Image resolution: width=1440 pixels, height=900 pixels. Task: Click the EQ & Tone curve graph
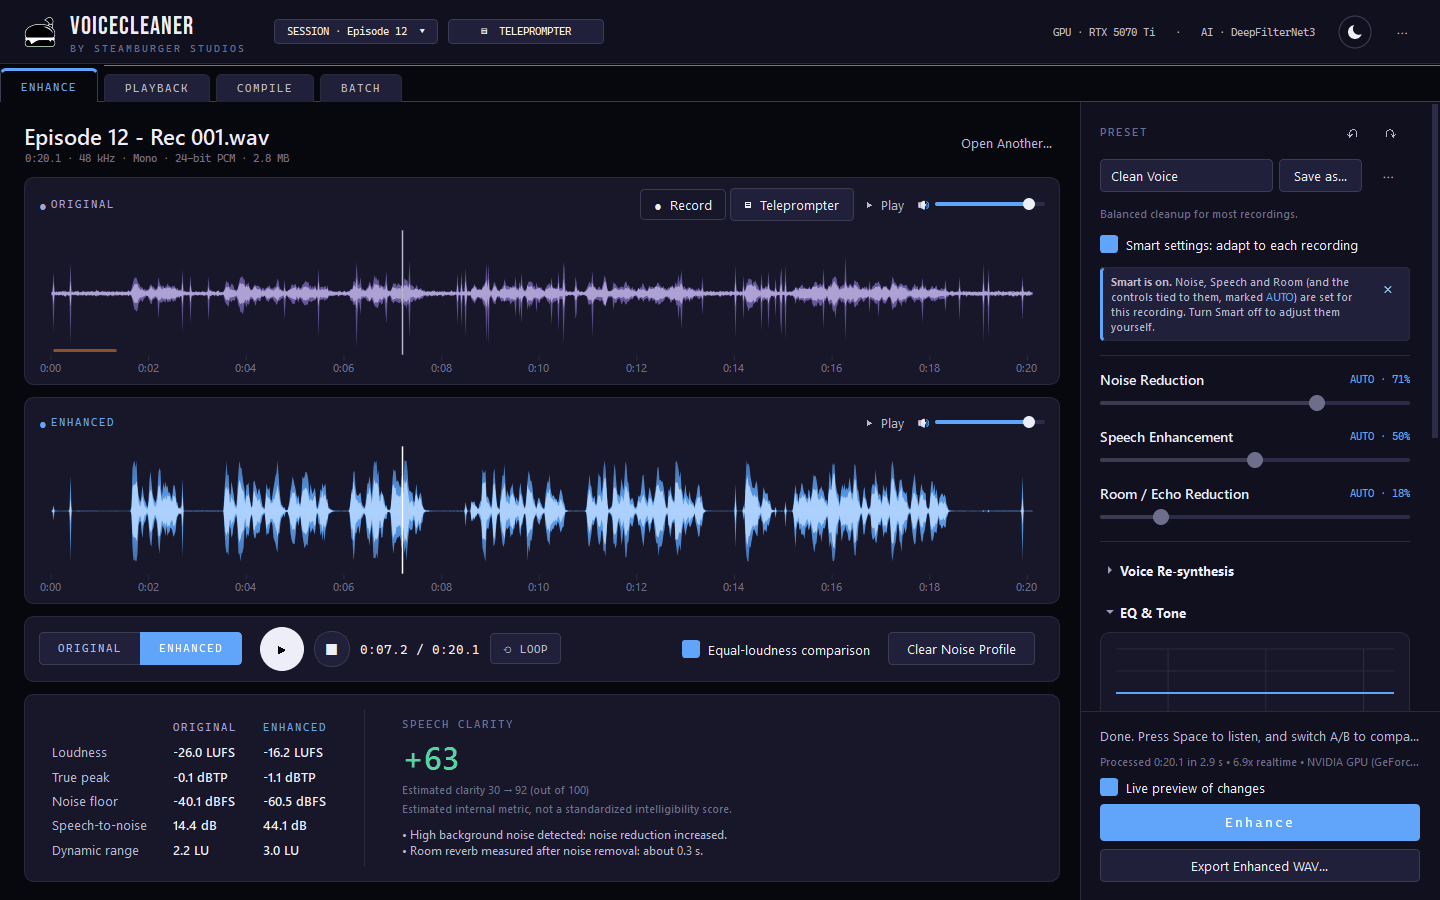click(x=1255, y=672)
